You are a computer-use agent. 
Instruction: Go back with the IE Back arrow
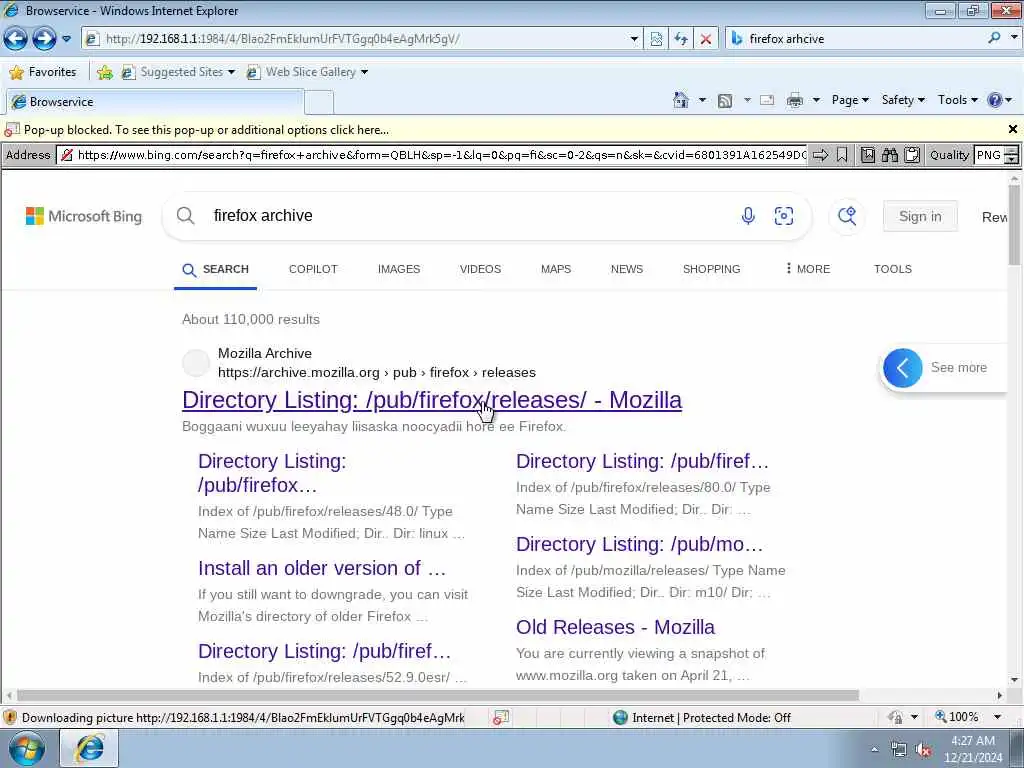point(15,39)
